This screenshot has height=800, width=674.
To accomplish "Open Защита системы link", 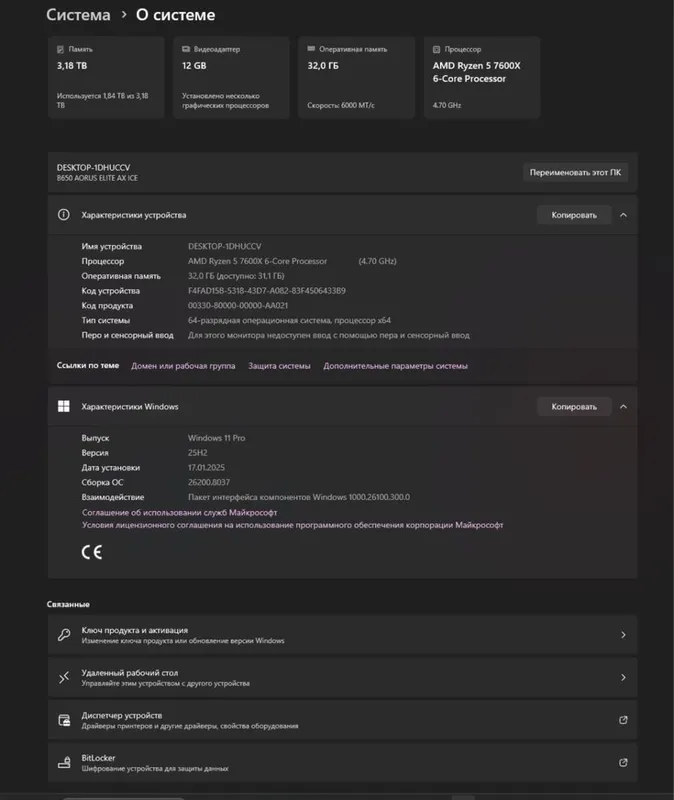I will (279, 366).
